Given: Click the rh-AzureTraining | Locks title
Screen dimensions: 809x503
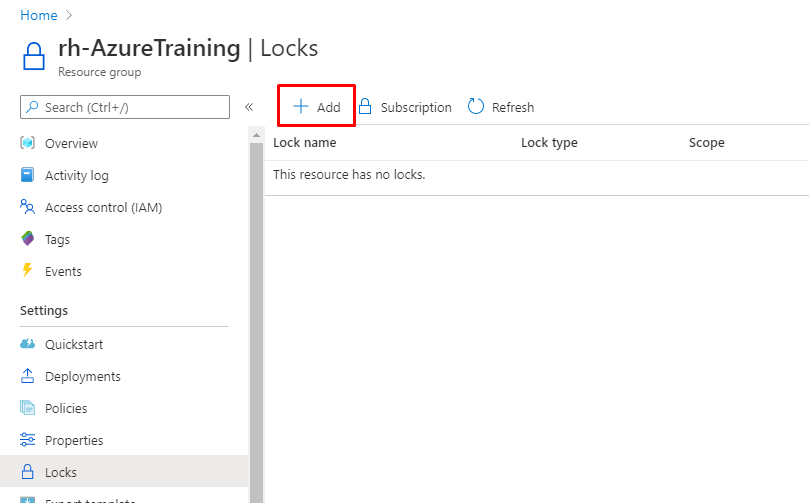Looking at the screenshot, I should tap(188, 48).
